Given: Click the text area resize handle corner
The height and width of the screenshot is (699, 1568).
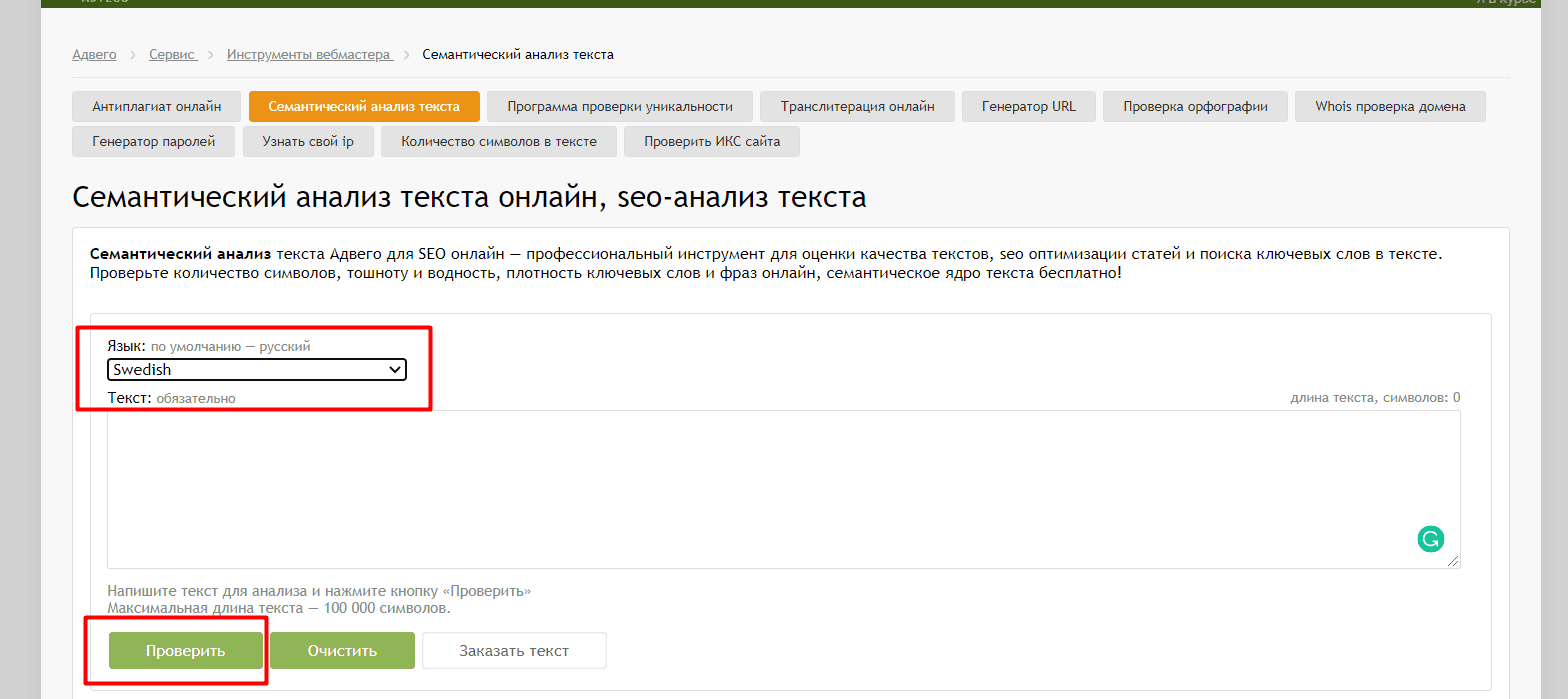Looking at the screenshot, I should pos(1453,562).
